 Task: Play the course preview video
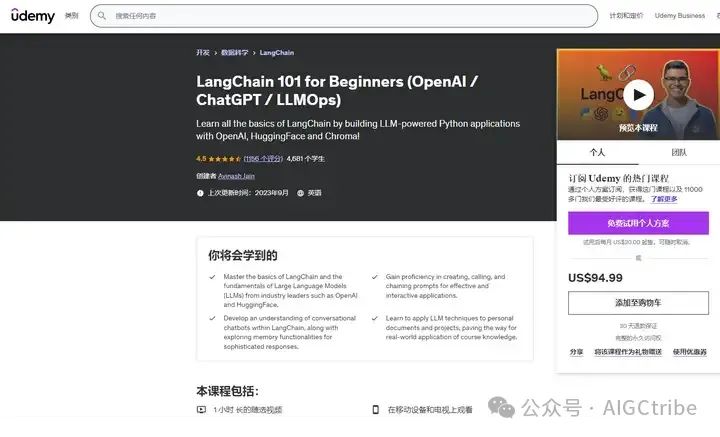[638, 95]
